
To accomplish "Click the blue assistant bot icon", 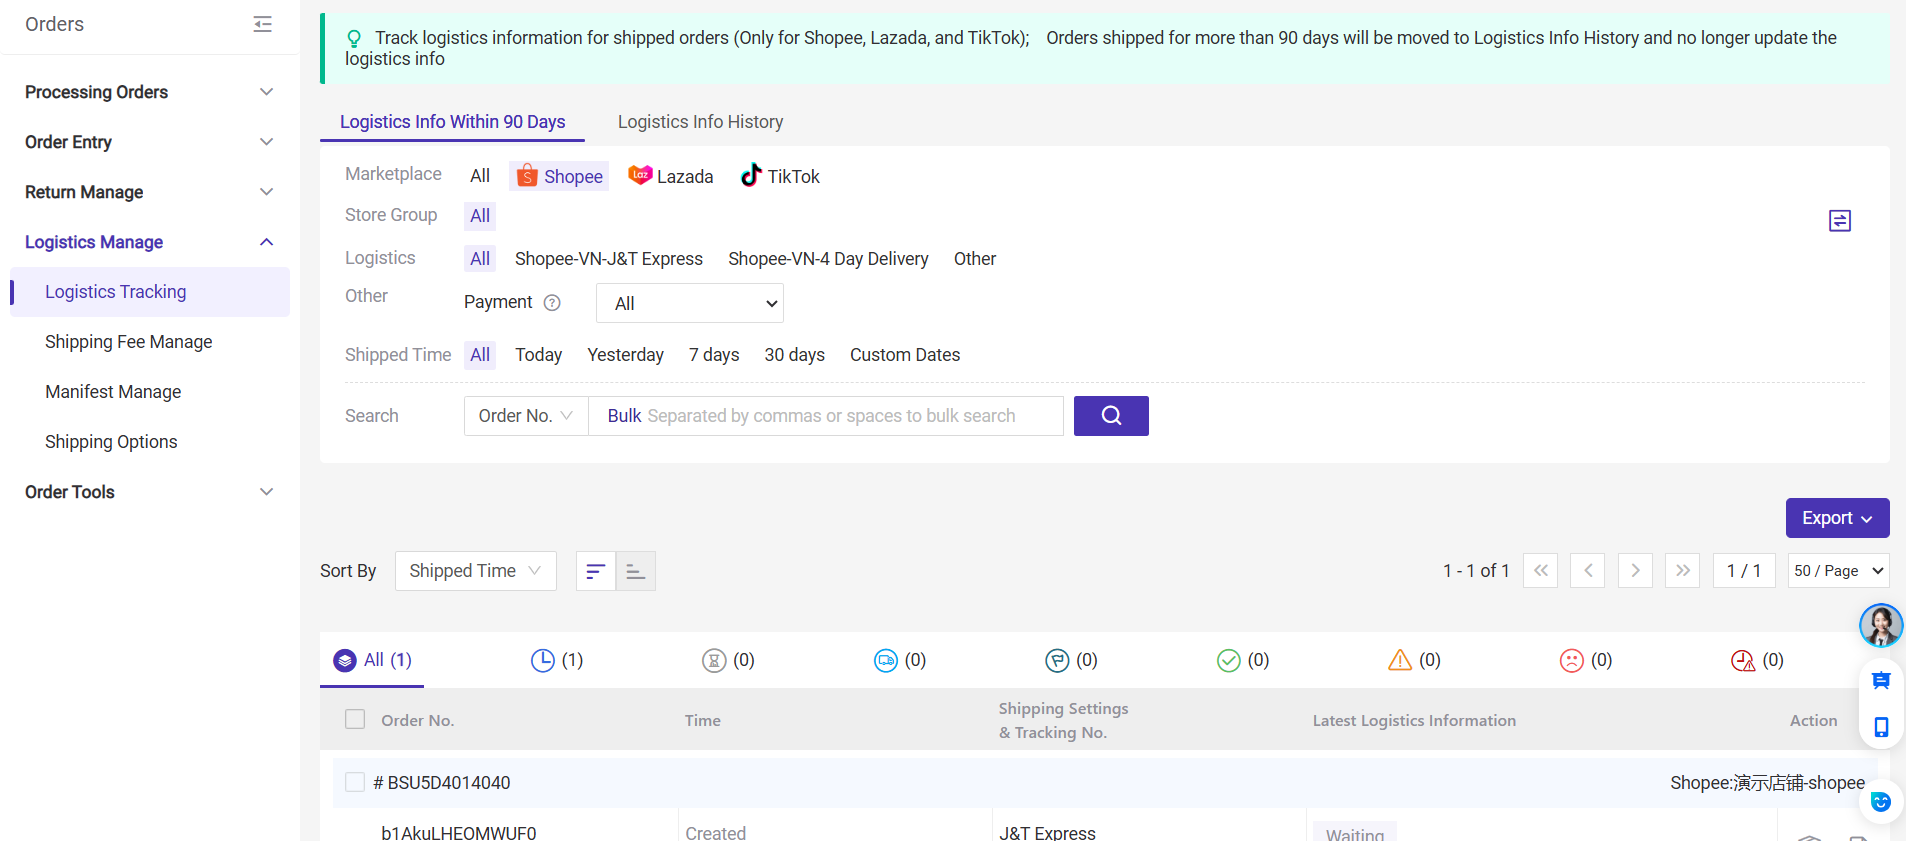I will [1881, 802].
